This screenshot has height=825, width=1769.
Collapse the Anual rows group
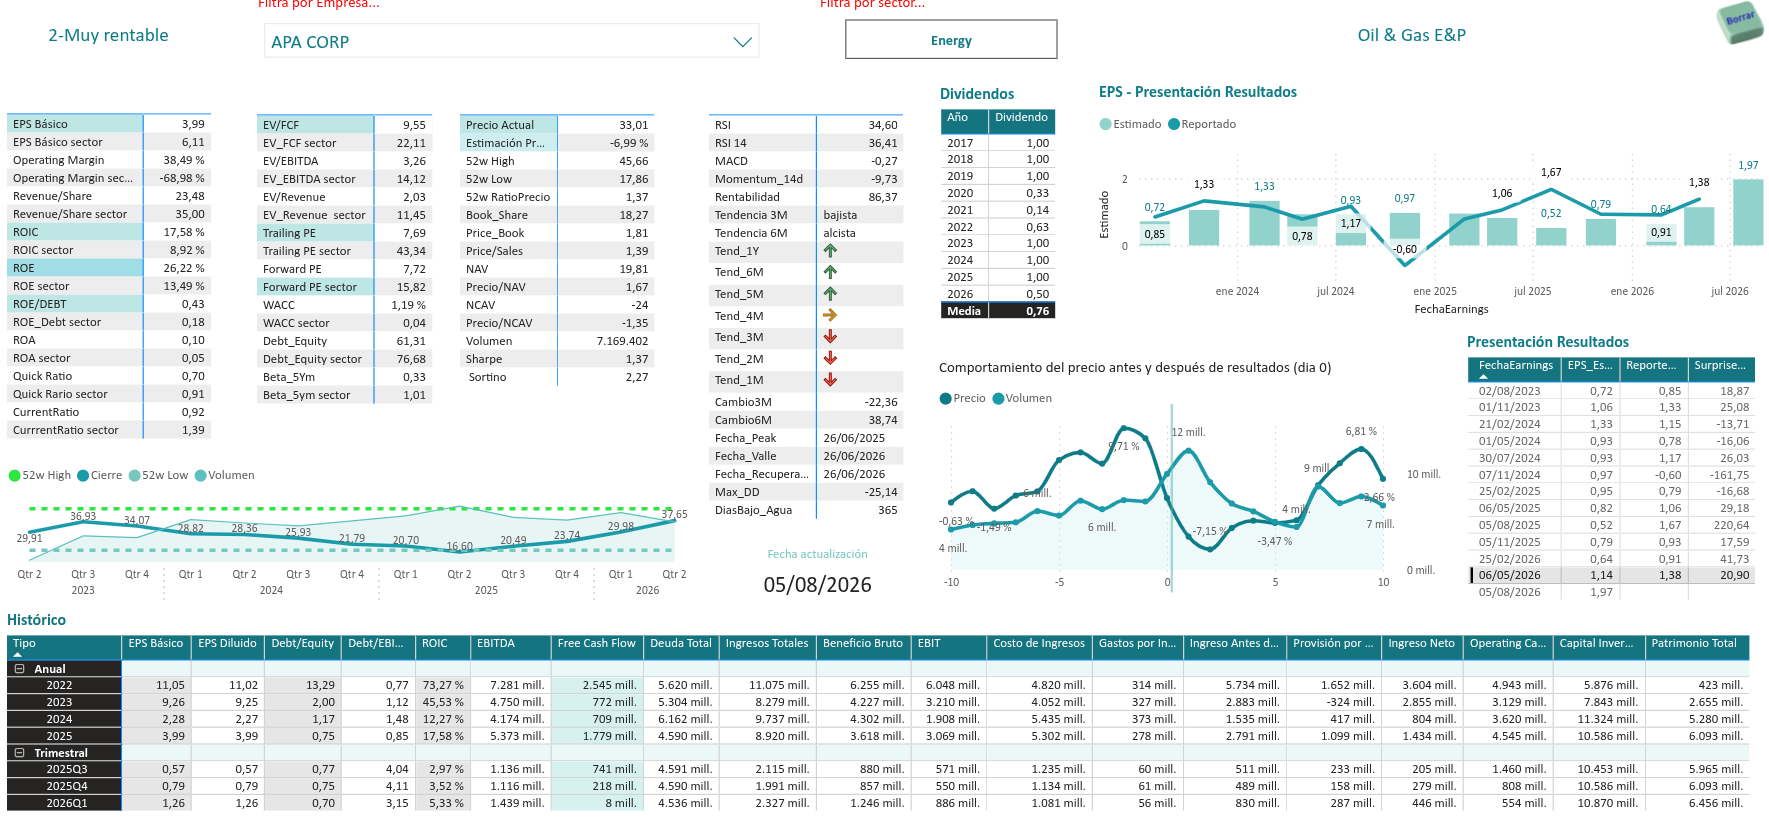(x=19, y=669)
